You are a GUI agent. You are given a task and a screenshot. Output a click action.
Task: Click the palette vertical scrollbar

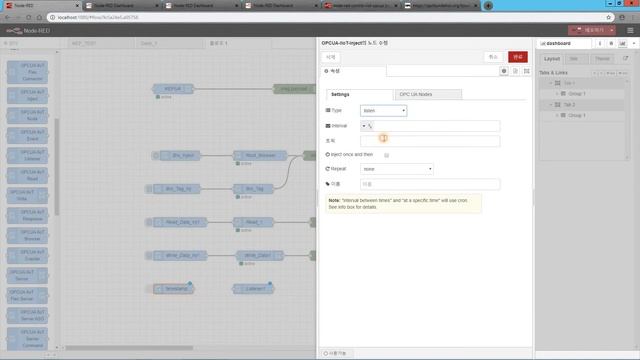pyautogui.click(x=57, y=167)
